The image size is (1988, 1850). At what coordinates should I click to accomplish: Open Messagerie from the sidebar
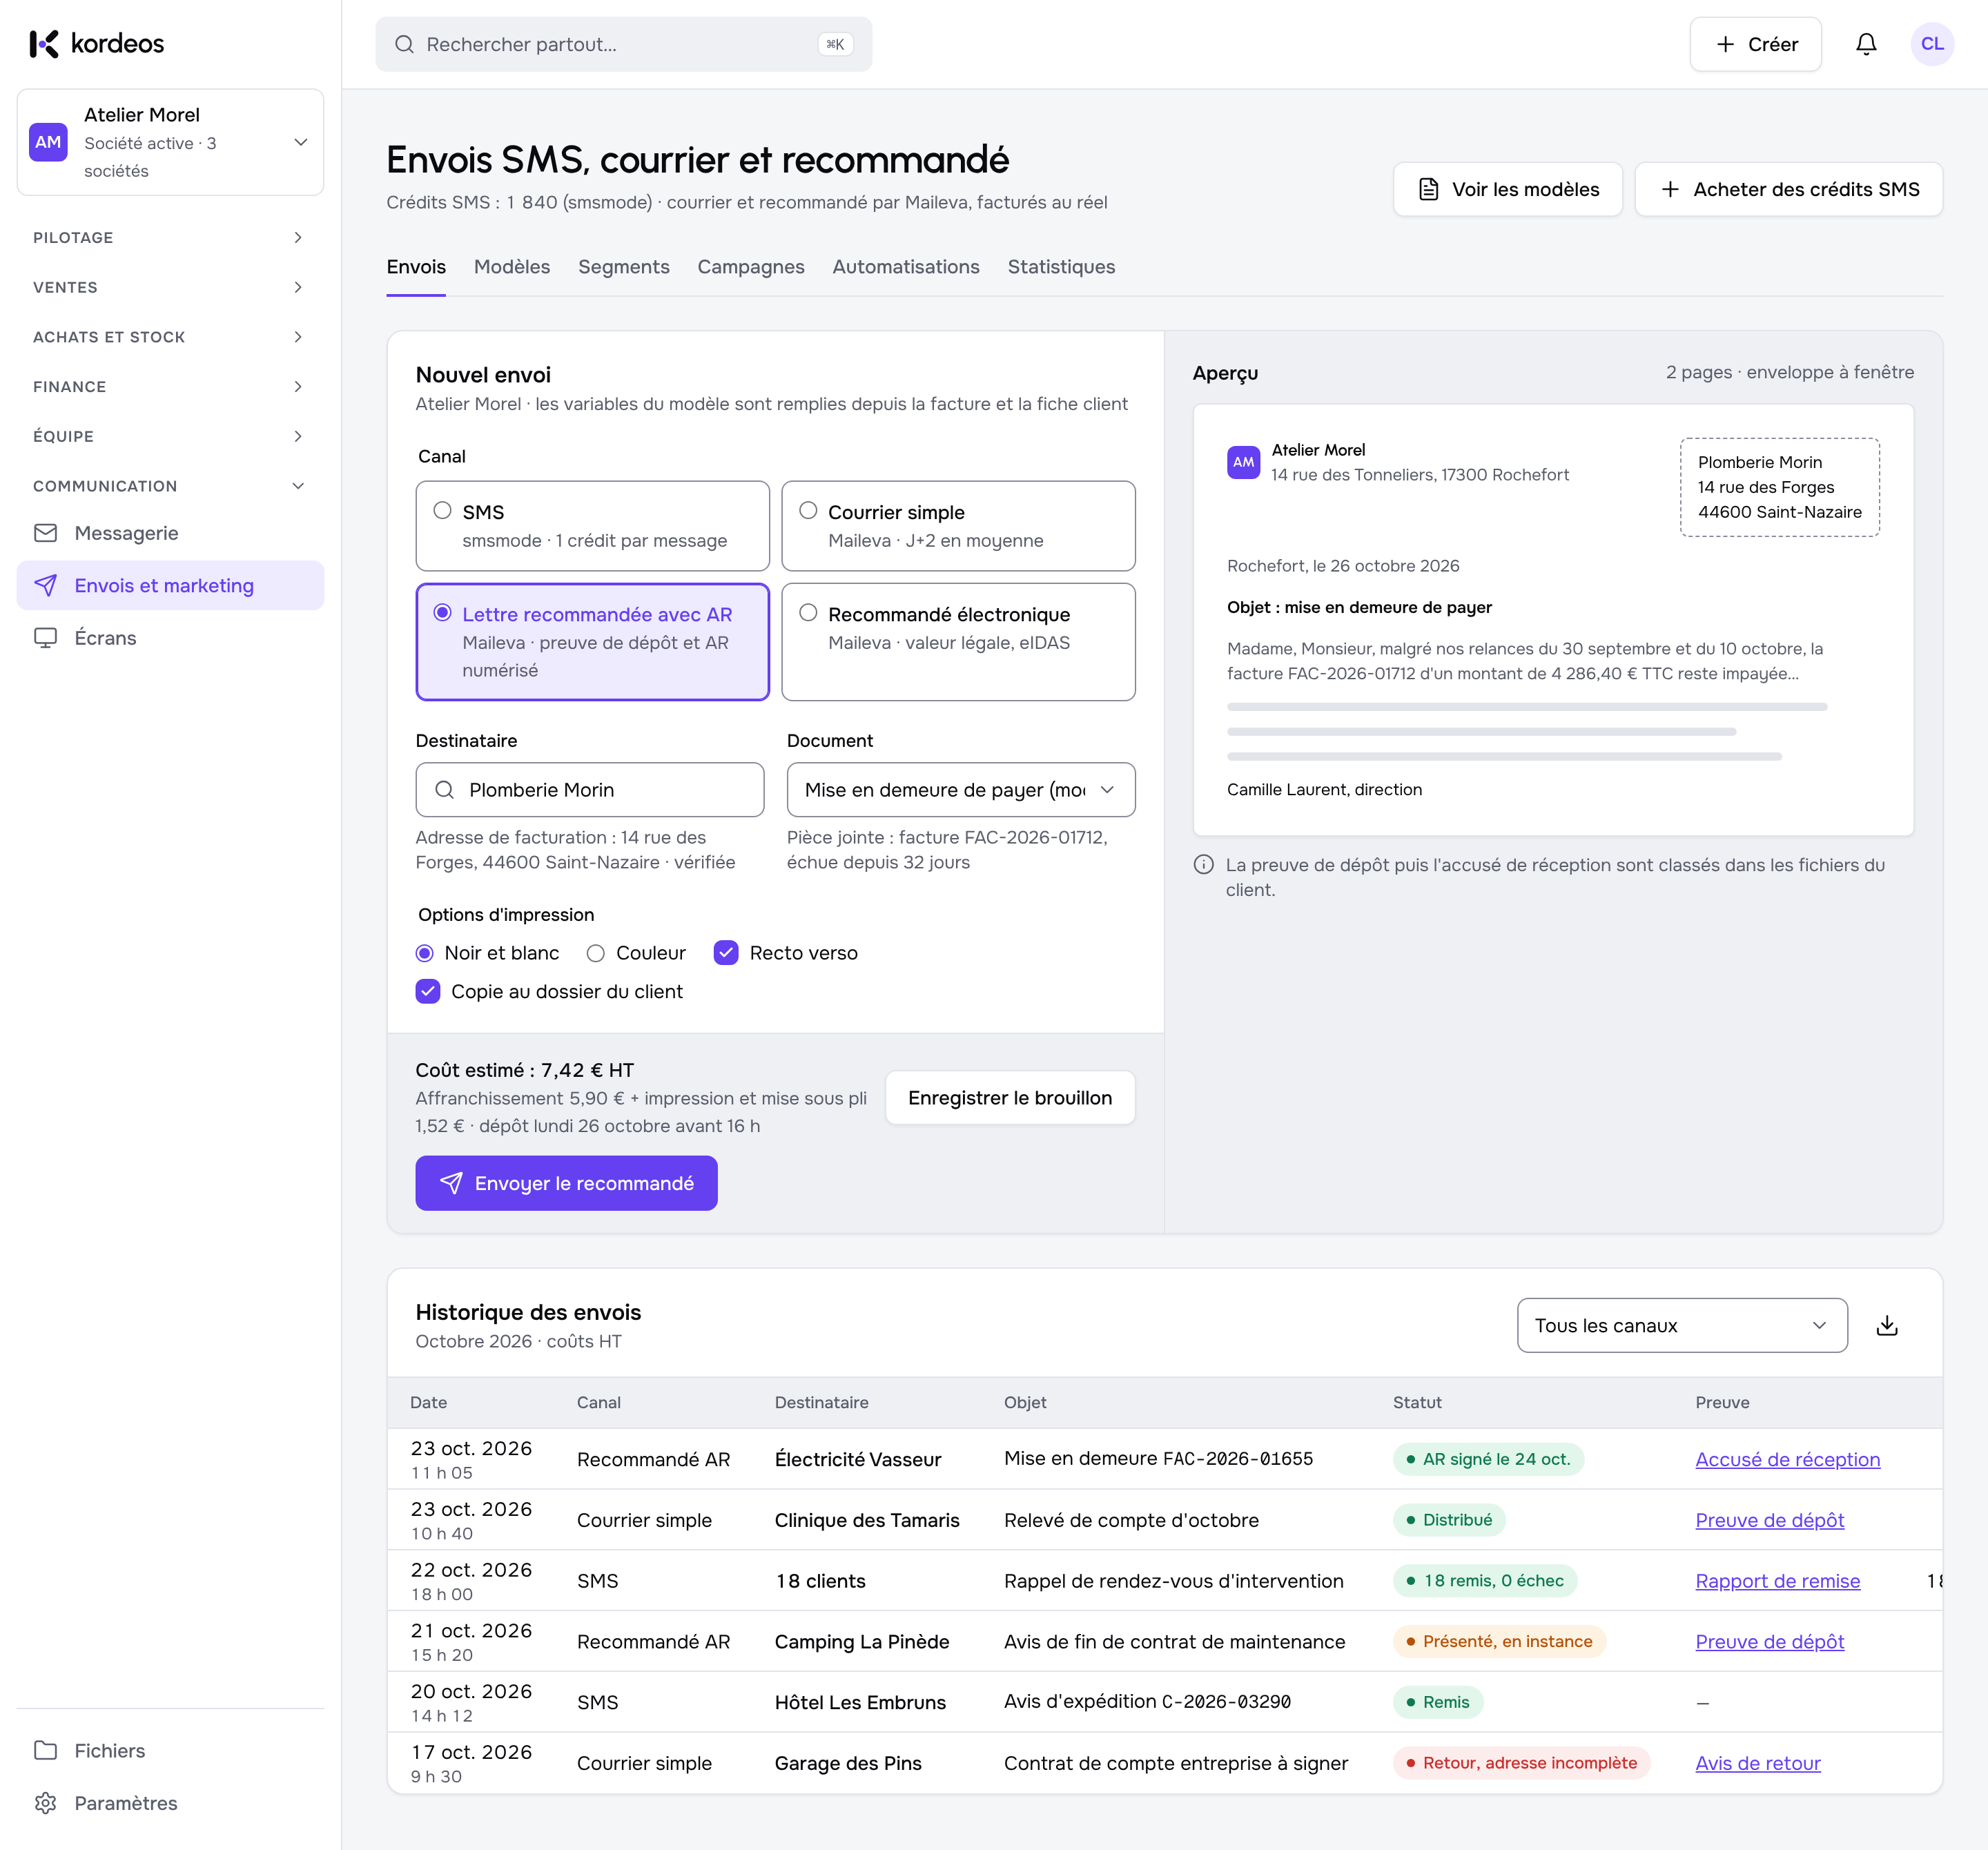[x=170, y=533]
